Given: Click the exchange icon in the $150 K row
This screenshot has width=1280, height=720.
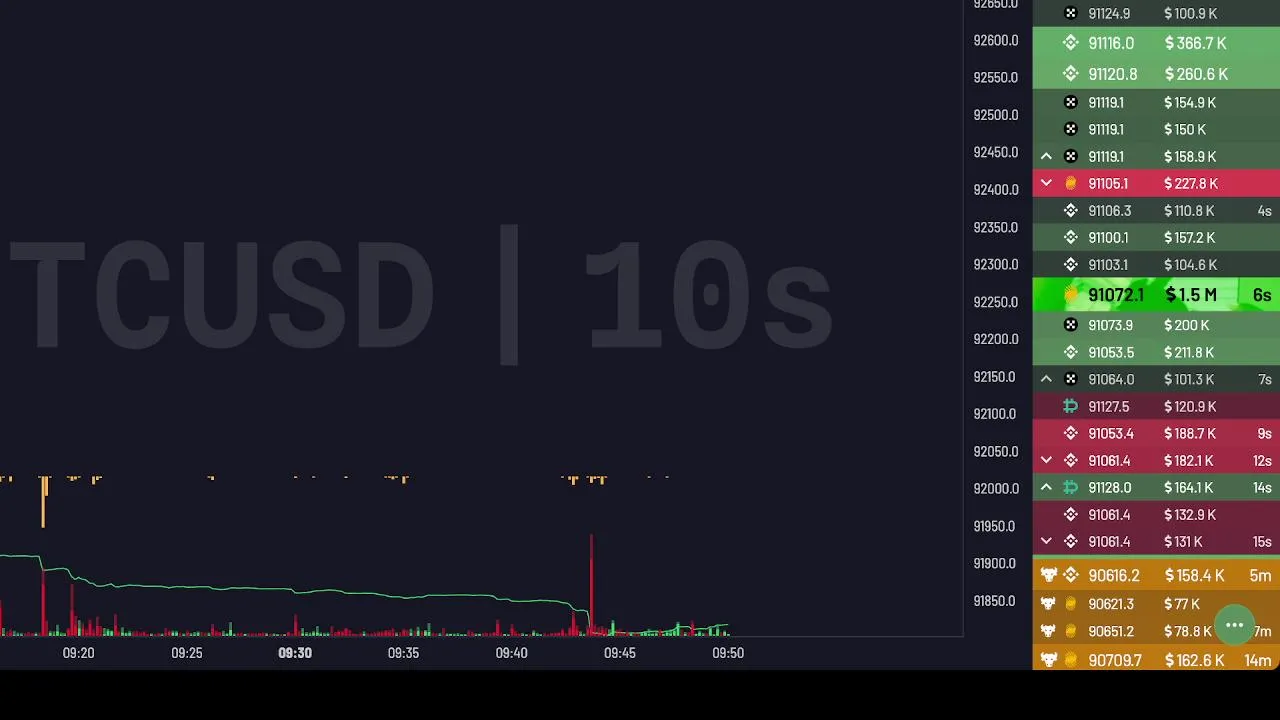Looking at the screenshot, I should point(1070,130).
